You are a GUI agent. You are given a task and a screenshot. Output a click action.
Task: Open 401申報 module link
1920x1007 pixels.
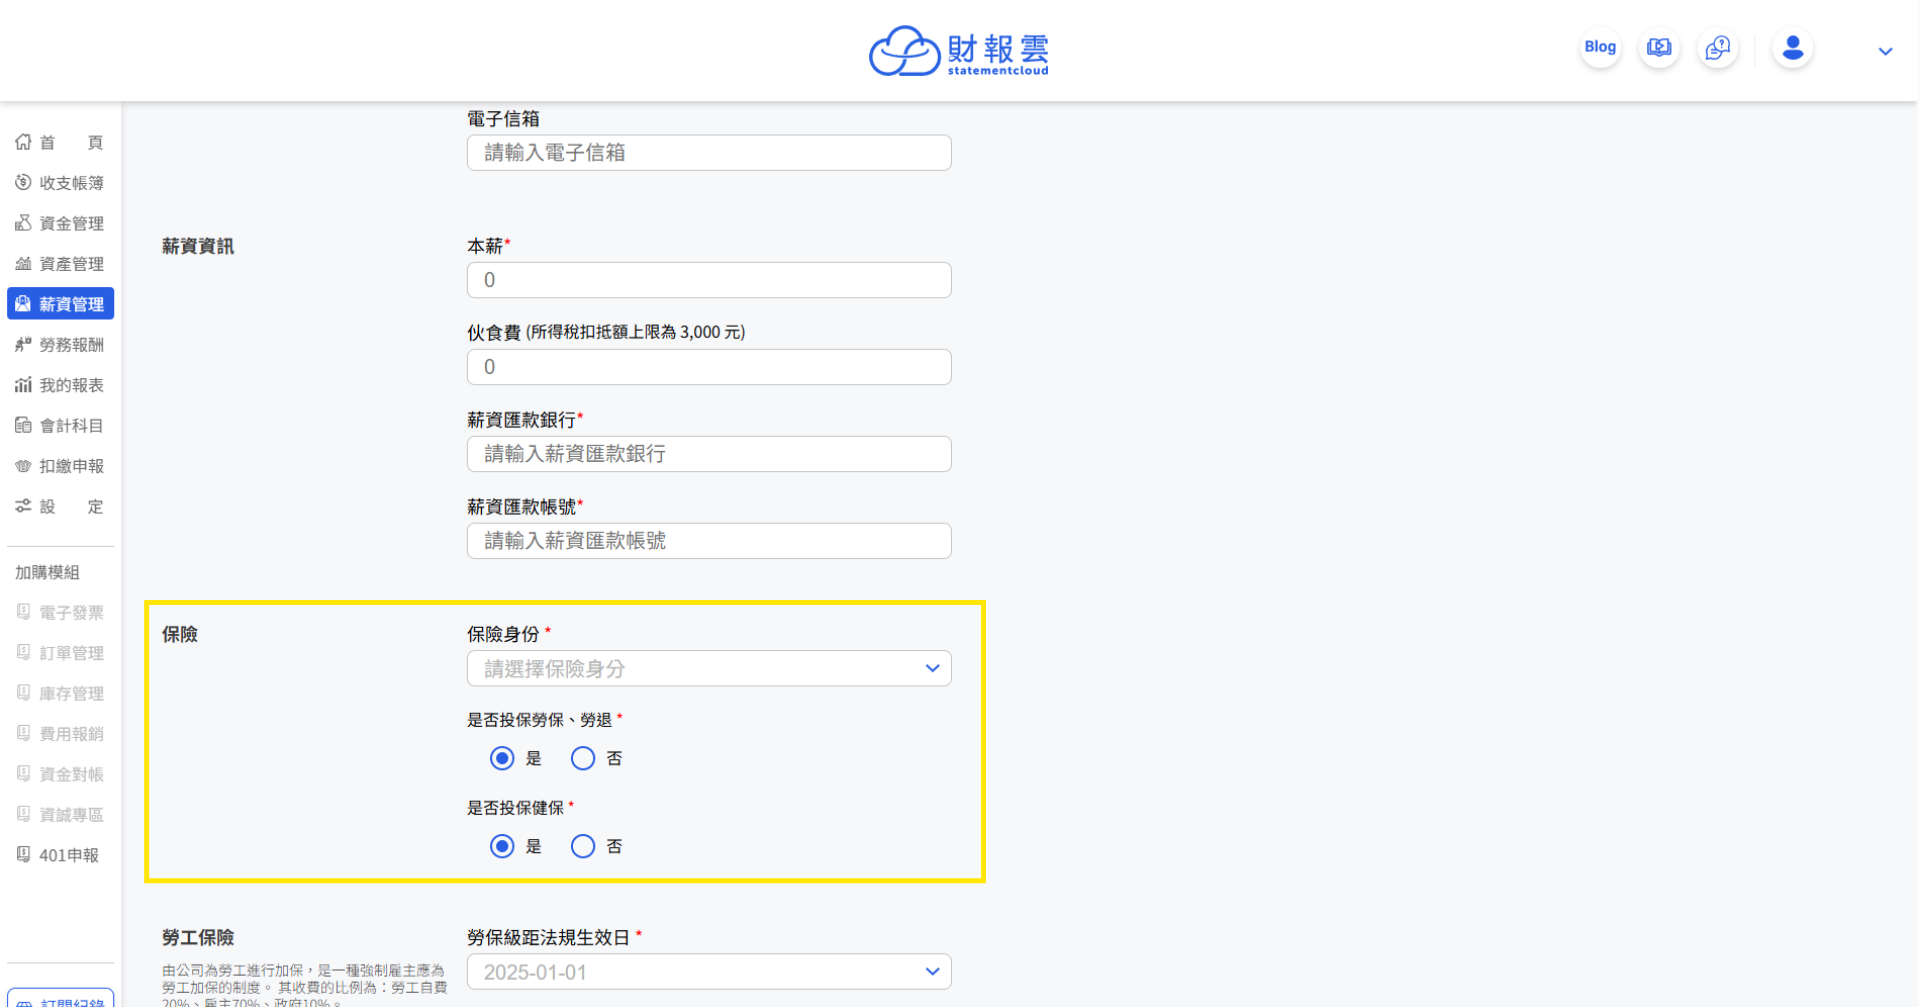click(x=60, y=855)
